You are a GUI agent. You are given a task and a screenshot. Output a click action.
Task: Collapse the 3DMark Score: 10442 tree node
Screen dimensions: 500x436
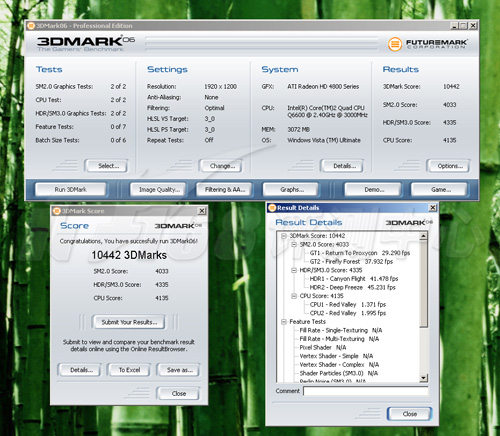pyautogui.click(x=284, y=236)
